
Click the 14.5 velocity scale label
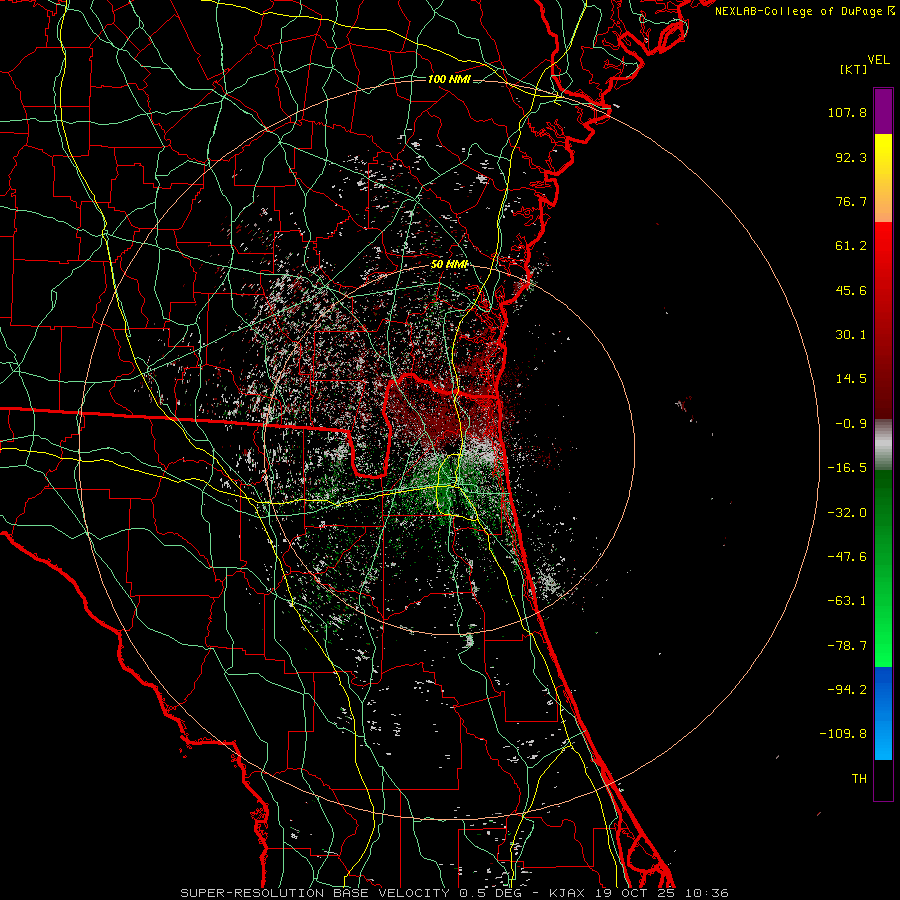pyautogui.click(x=851, y=379)
